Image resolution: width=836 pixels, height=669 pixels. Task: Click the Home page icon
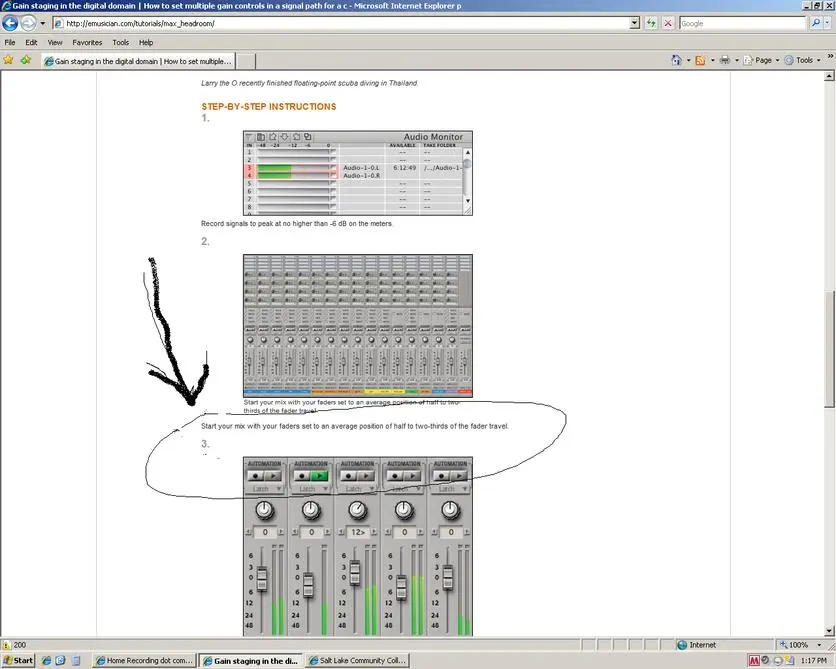coord(677,60)
